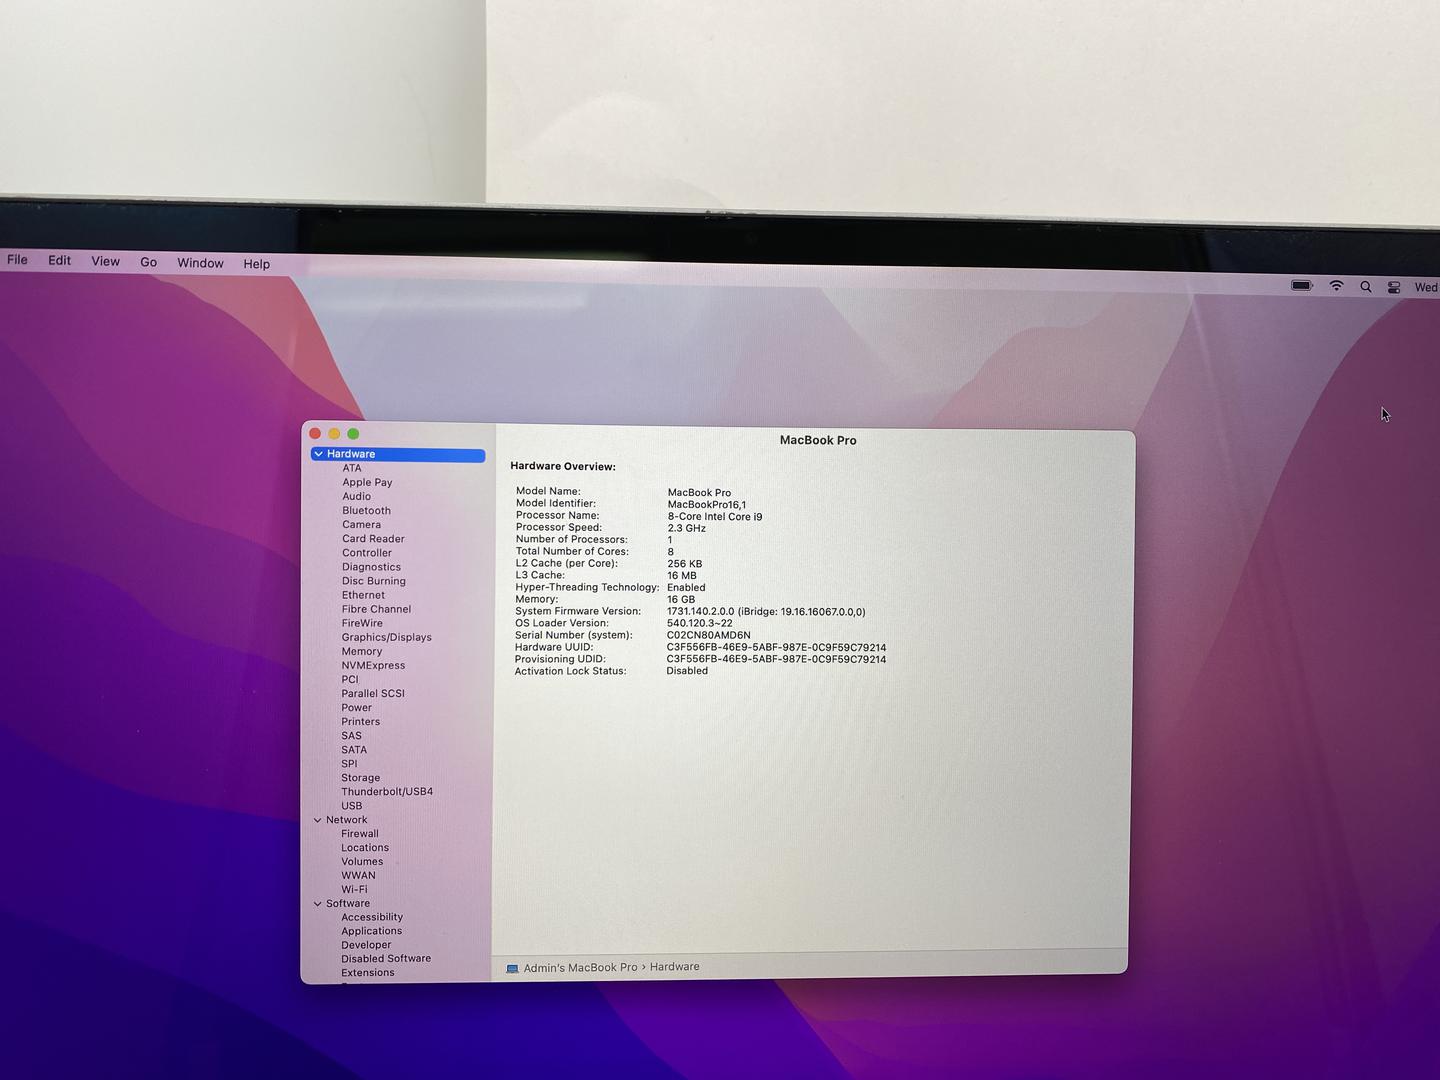This screenshot has width=1440, height=1080.
Task: Open the File menu
Action: click(x=18, y=260)
